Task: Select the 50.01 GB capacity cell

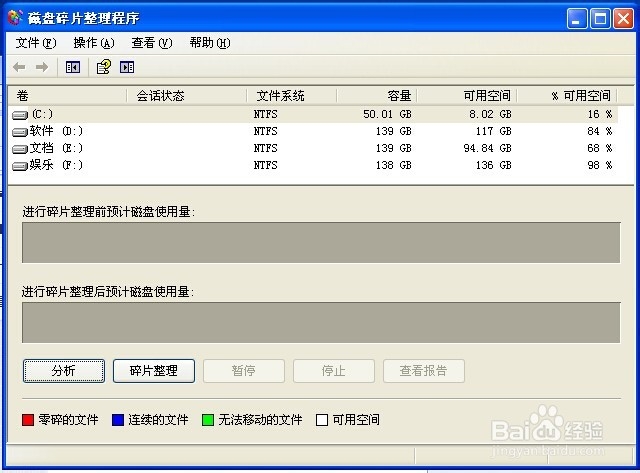Action: 387,114
